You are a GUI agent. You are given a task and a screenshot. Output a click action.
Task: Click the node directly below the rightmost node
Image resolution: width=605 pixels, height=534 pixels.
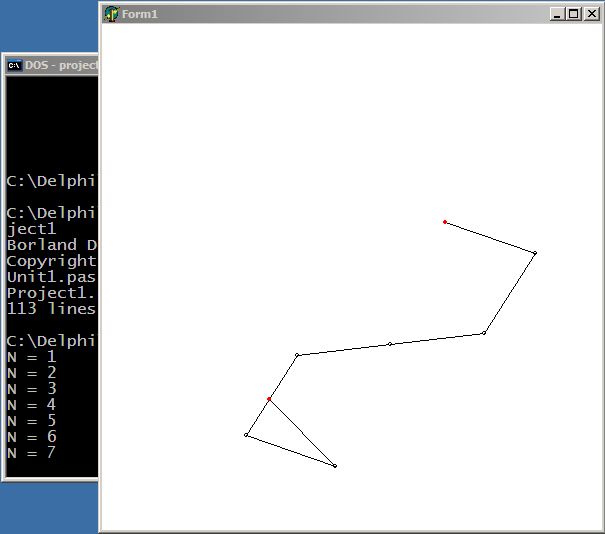tap(484, 333)
